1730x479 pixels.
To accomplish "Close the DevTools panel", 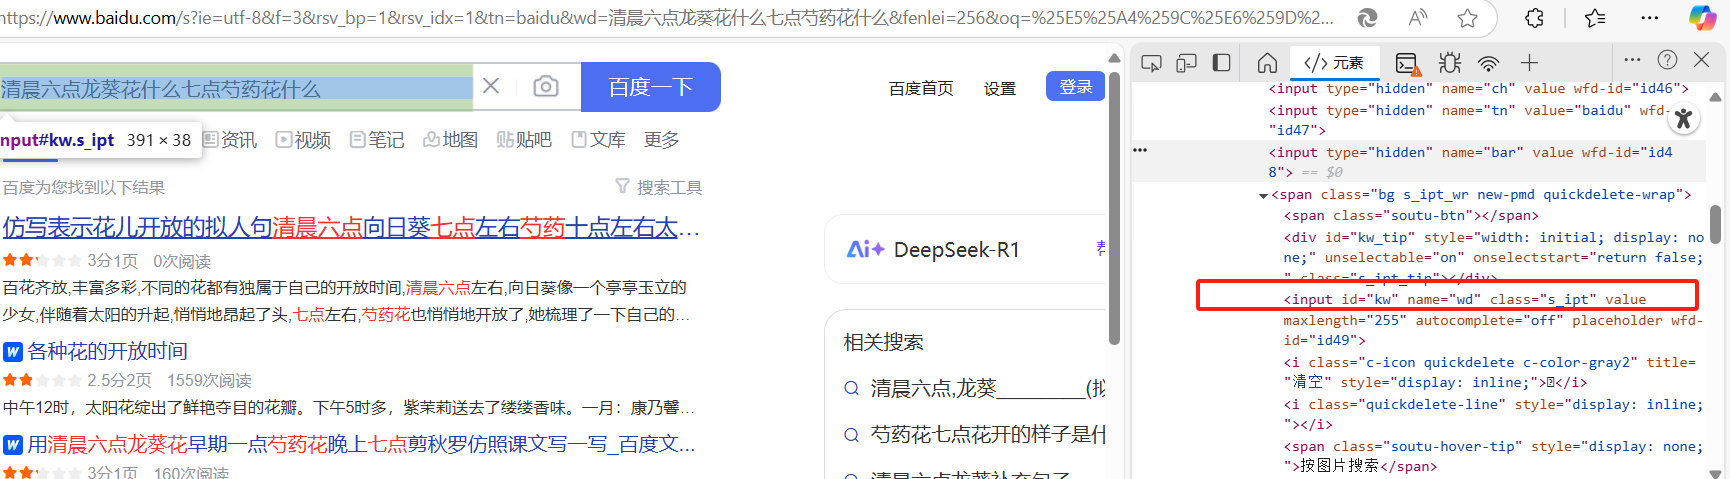I will [x=1701, y=60].
